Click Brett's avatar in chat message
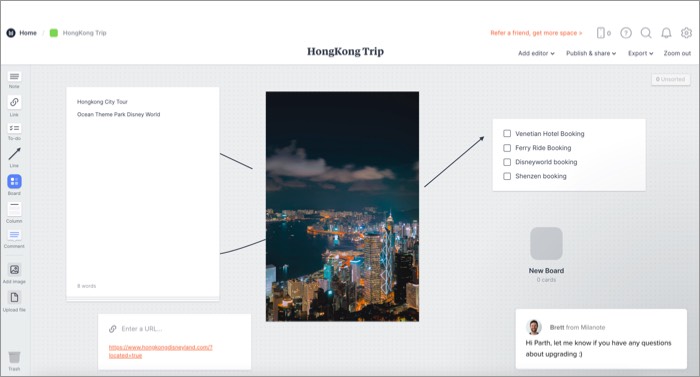Viewport: 700px width, 377px height. 533,327
